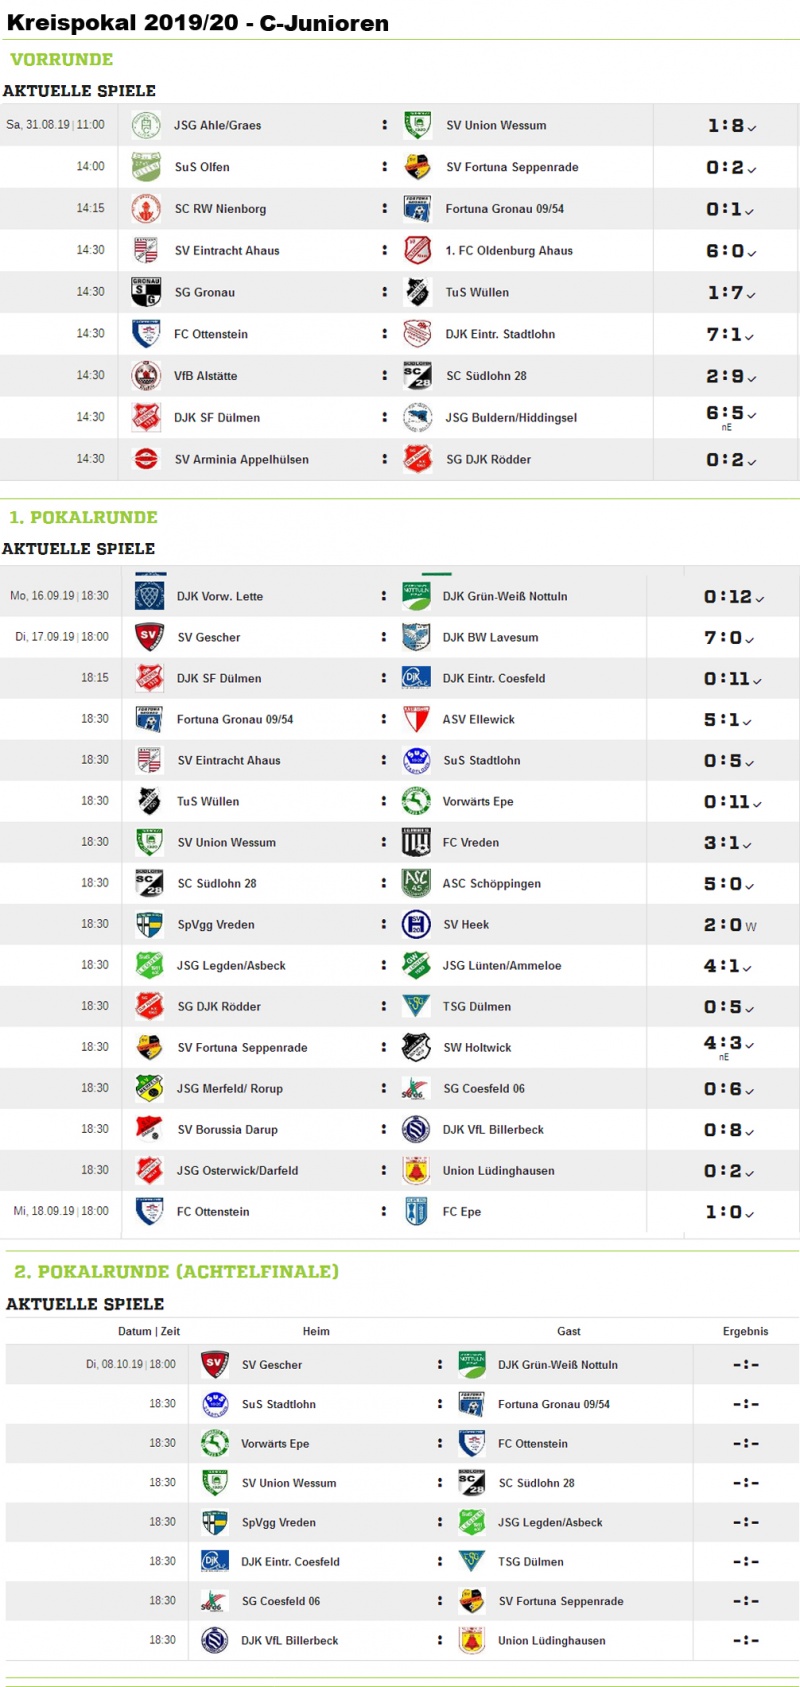This screenshot has height=1687, width=800.
Task: Click the Union Lüdinghausen crest in Achtelfinale
Action: (x=471, y=1640)
